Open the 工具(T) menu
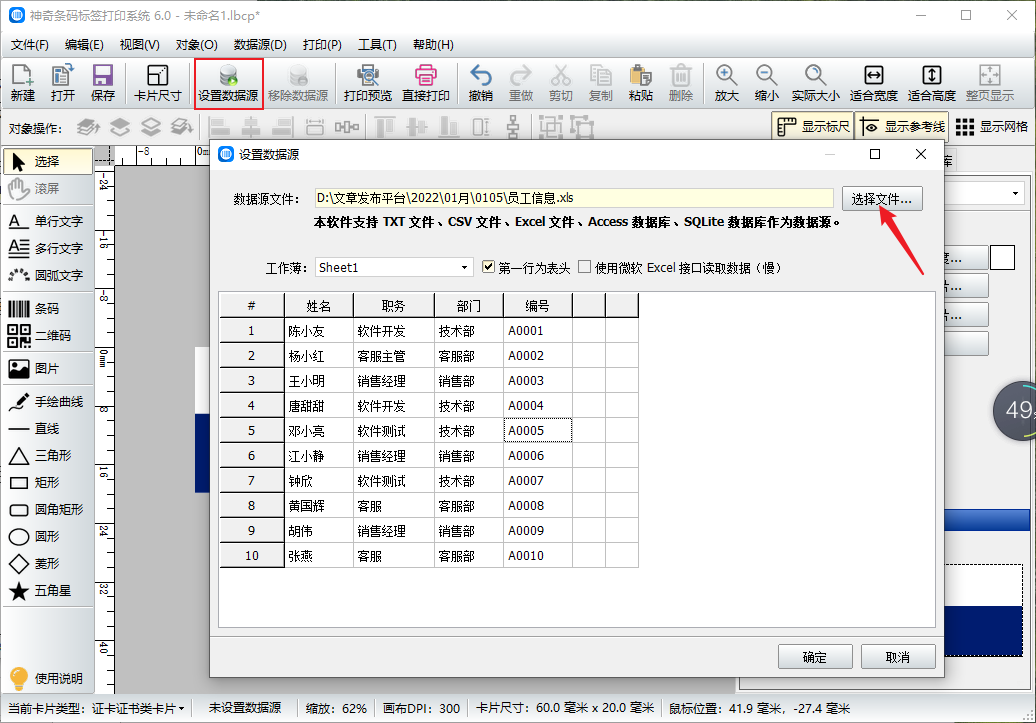Screen dimensions: 1036x723 pyautogui.click(x=377, y=45)
